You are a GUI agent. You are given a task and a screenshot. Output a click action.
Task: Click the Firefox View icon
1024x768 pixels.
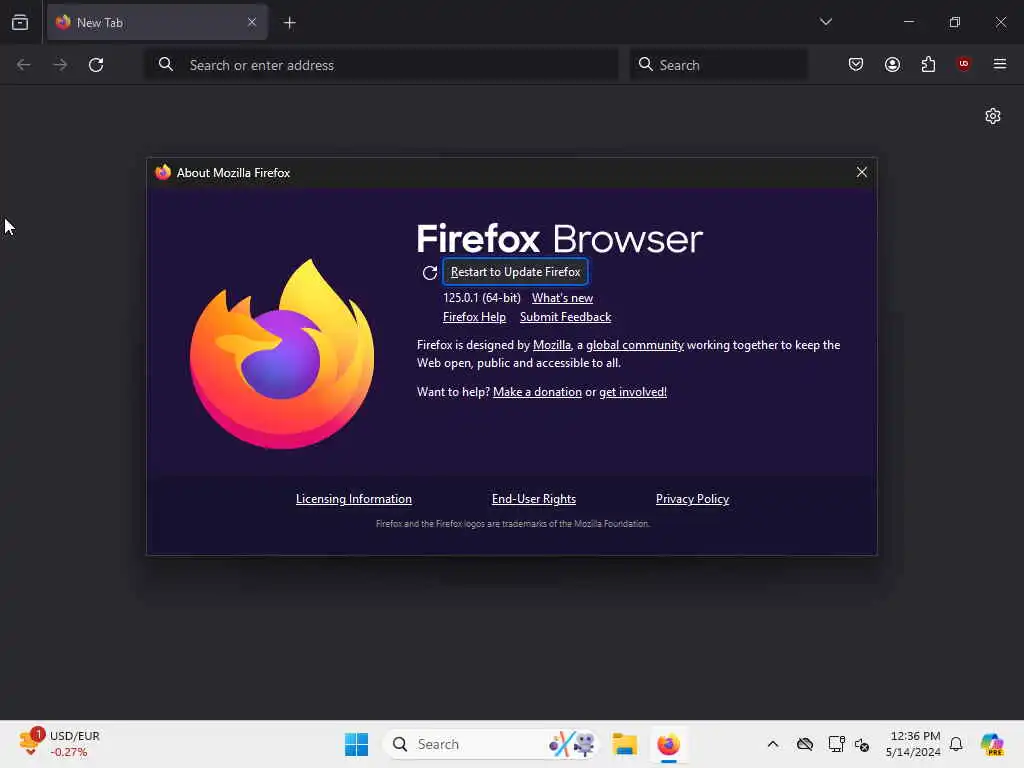[x=20, y=22]
